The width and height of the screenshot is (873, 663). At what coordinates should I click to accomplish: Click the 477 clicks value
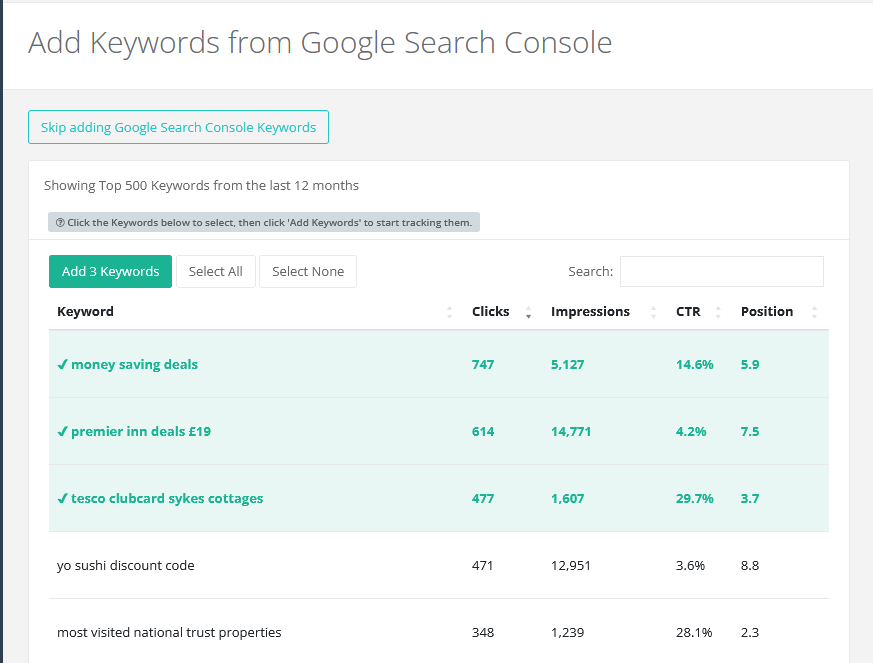pos(483,498)
